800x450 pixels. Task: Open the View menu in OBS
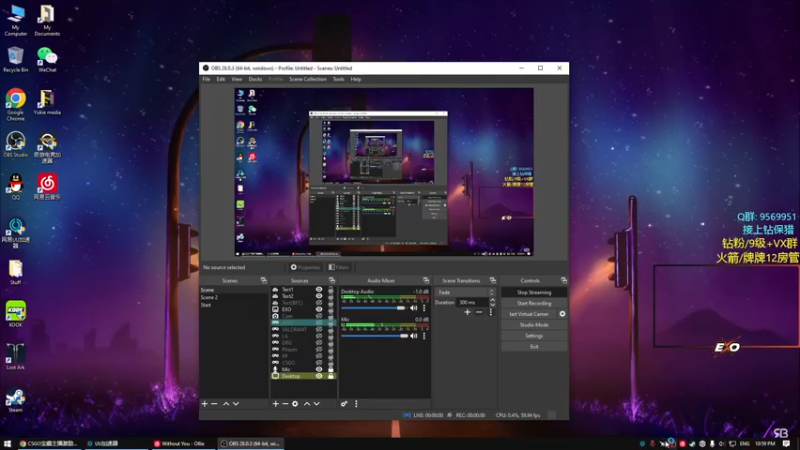(237, 79)
